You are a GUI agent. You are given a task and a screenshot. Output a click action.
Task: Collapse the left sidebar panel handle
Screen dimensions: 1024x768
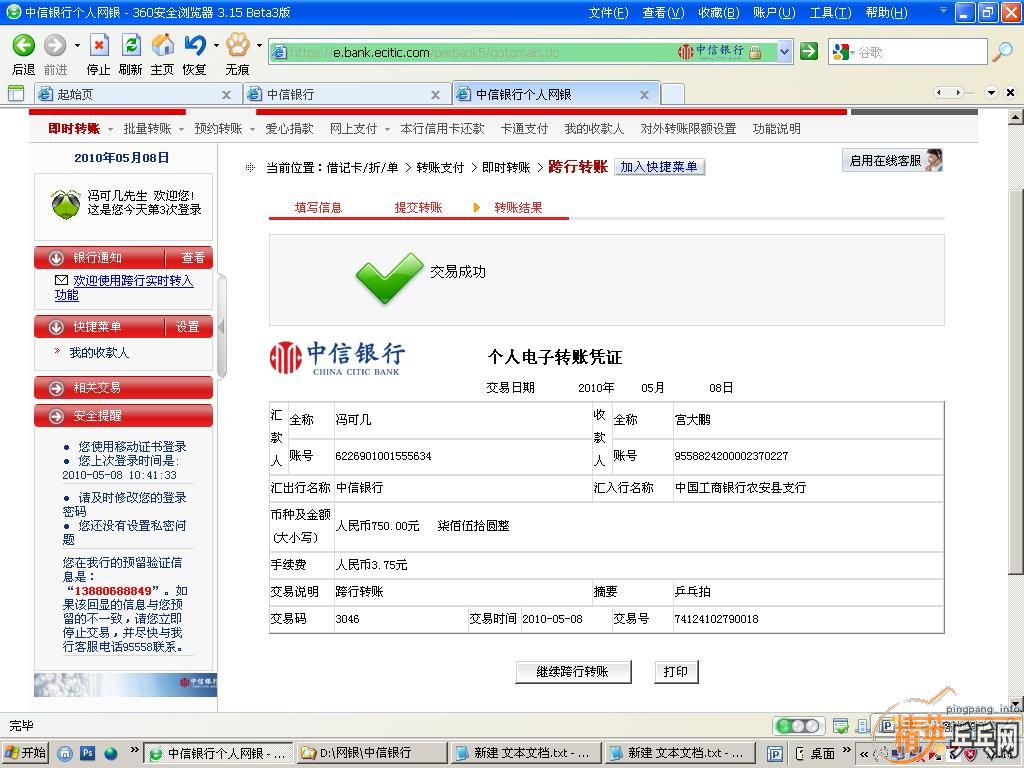point(221,327)
